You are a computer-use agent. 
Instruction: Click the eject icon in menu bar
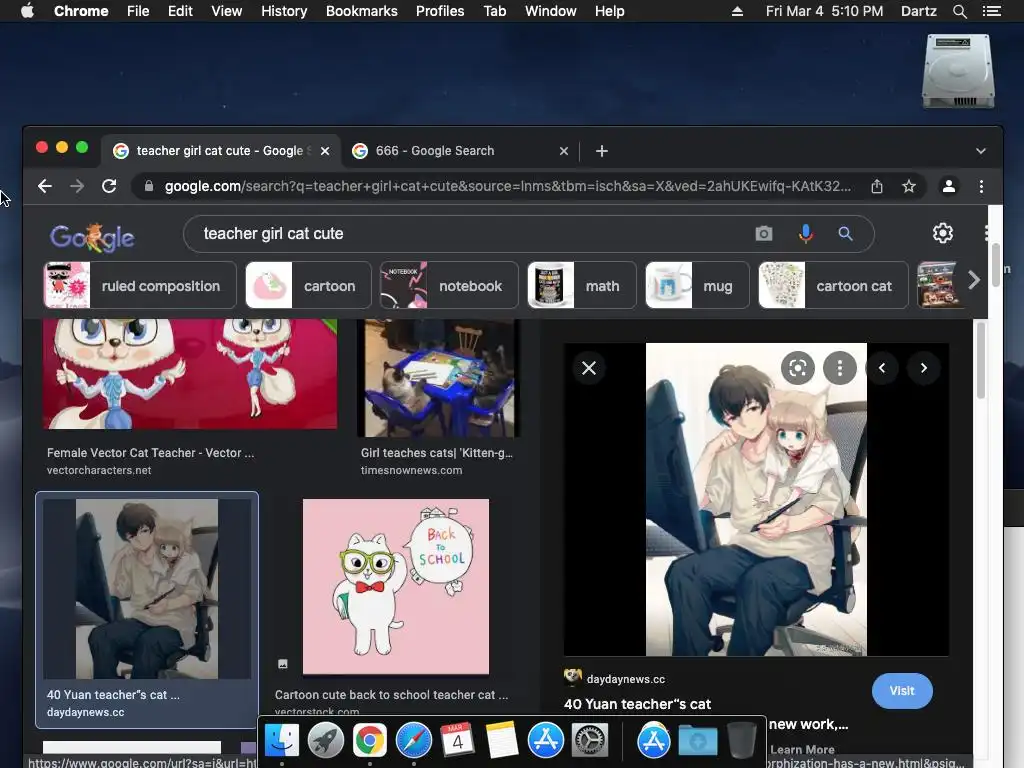point(737,11)
